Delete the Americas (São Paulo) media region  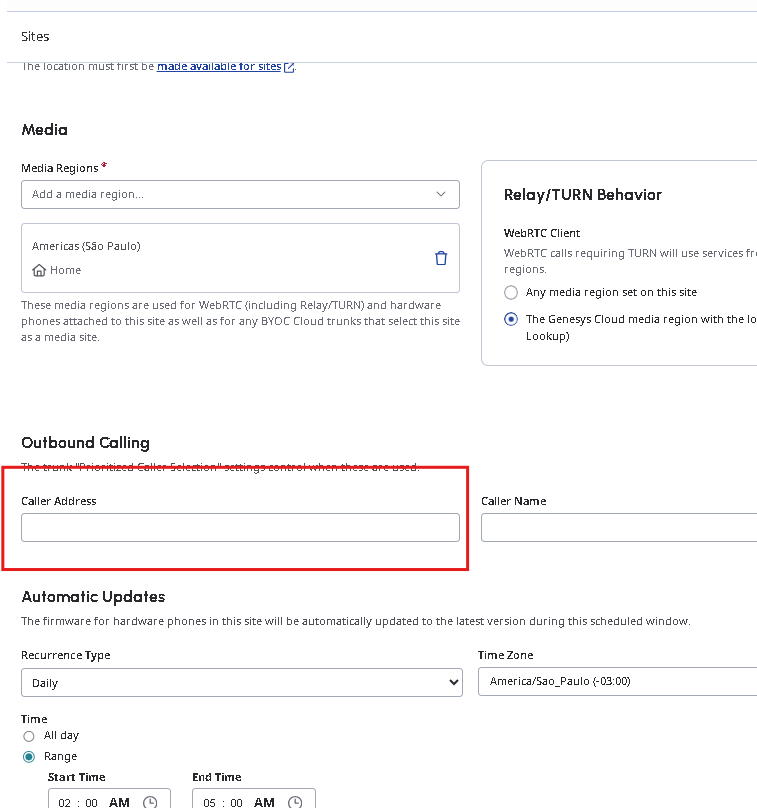click(x=441, y=258)
